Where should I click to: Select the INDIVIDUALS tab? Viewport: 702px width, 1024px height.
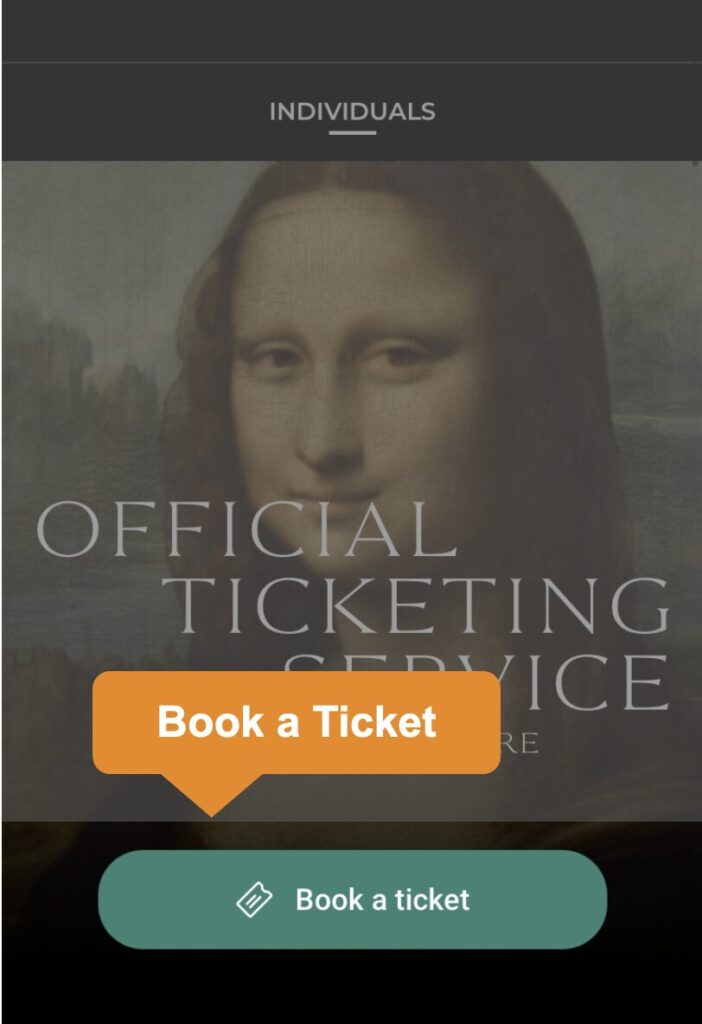click(x=353, y=112)
